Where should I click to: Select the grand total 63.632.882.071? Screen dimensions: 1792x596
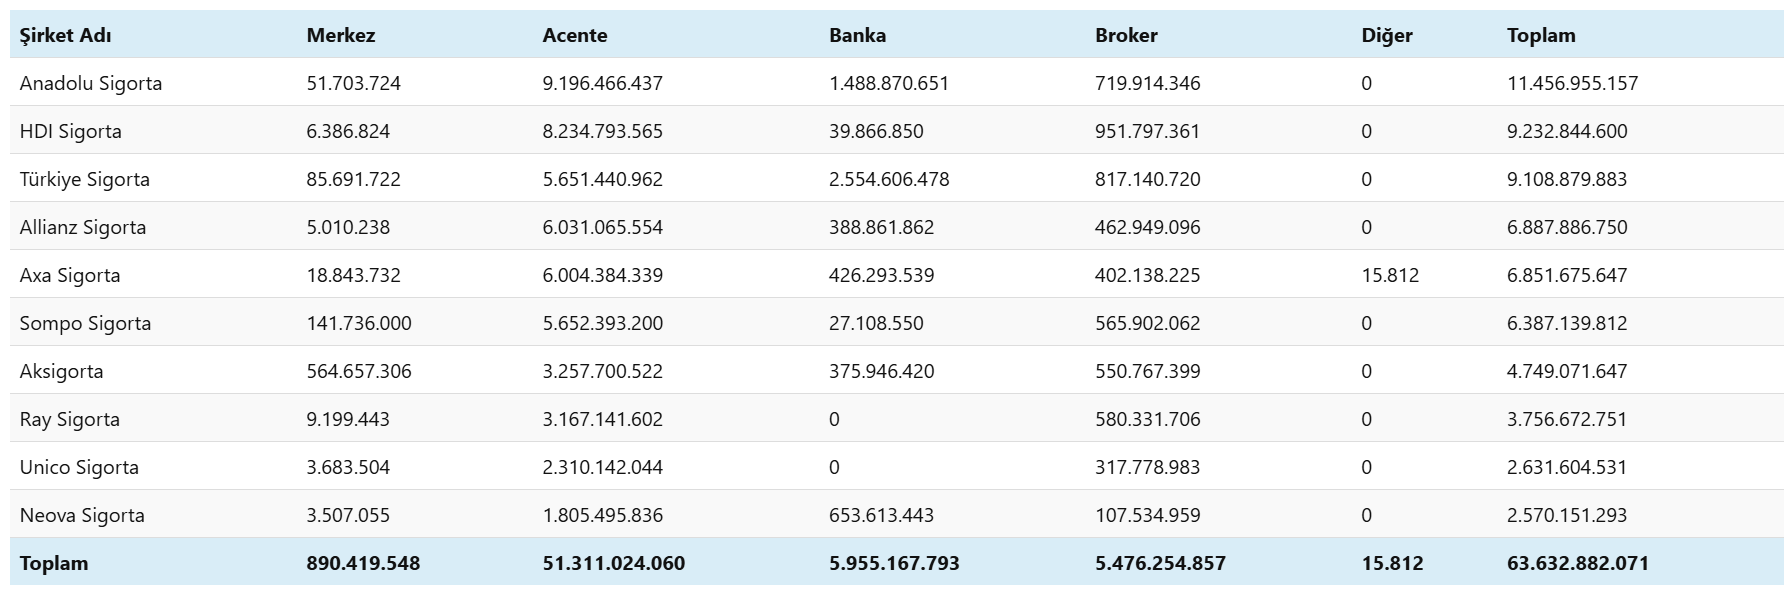tap(1578, 563)
